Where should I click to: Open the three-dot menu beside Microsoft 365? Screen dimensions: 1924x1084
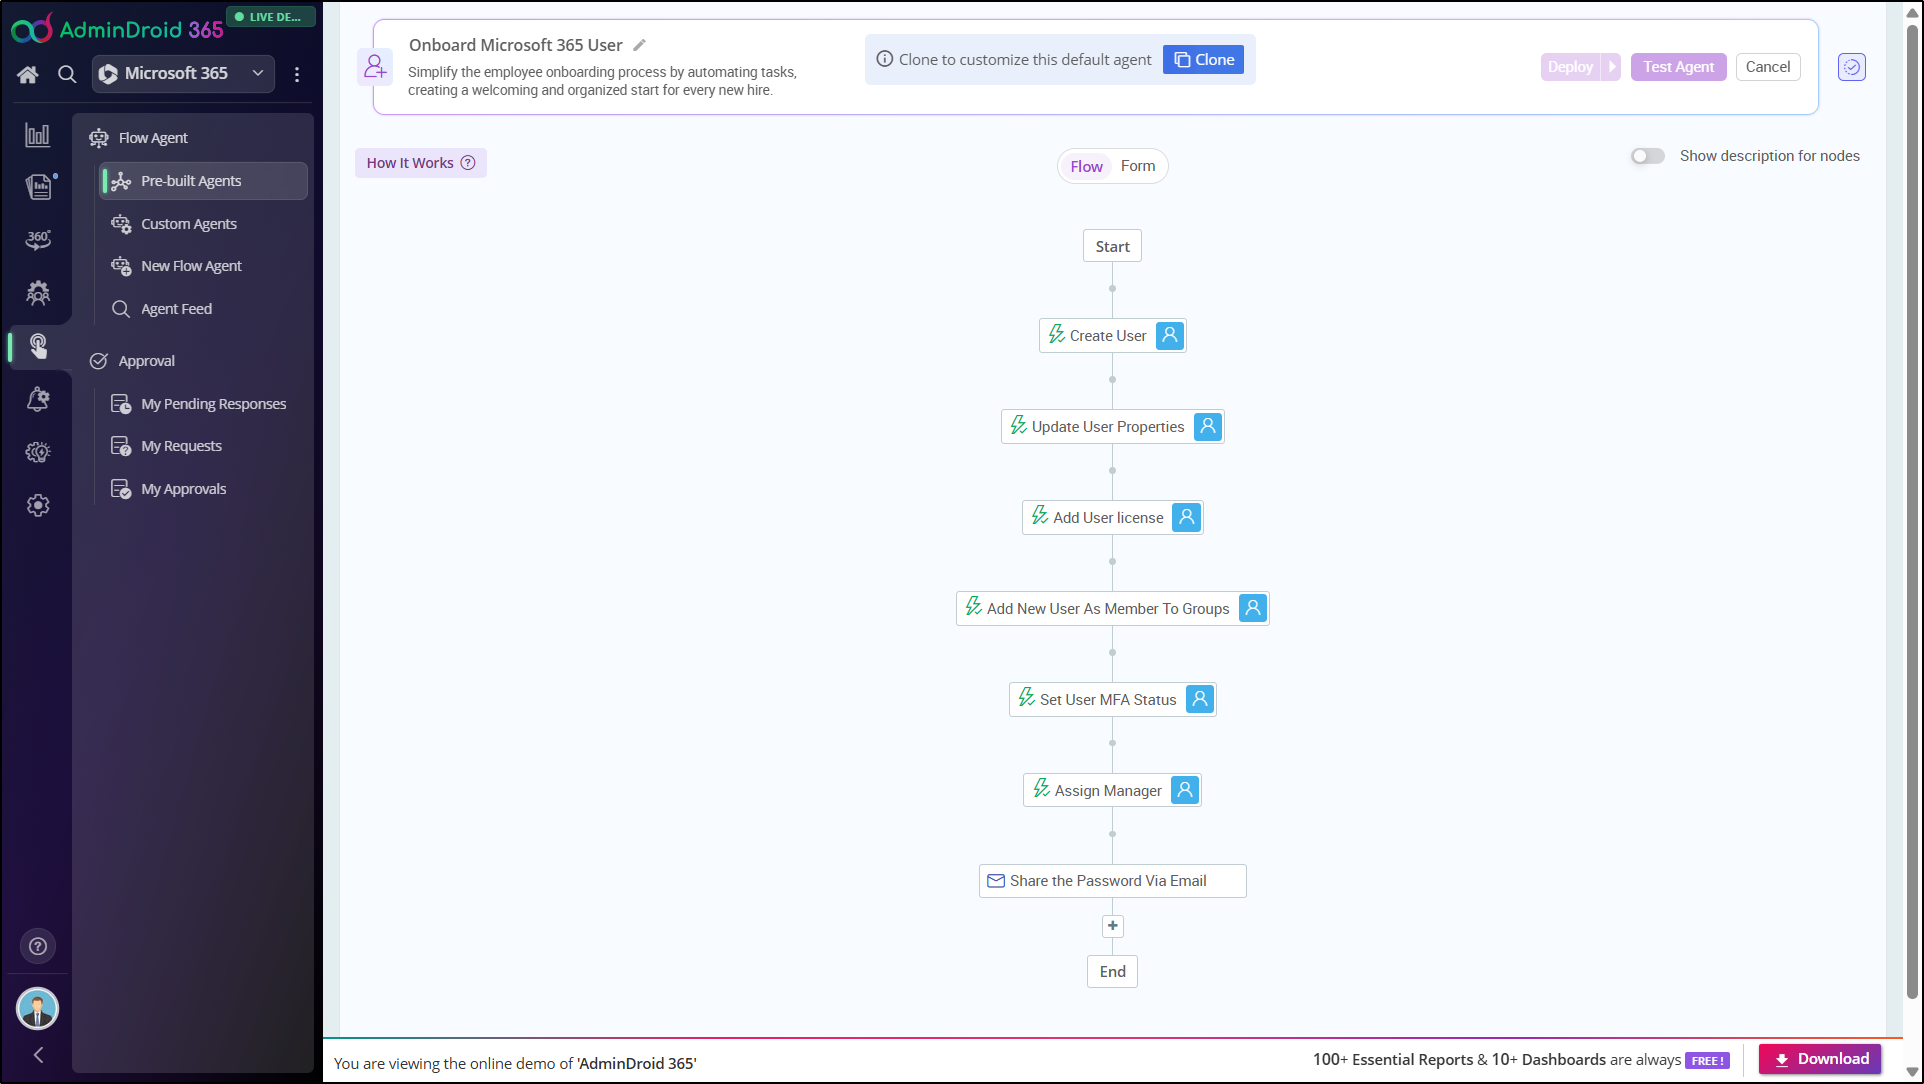pos(297,74)
